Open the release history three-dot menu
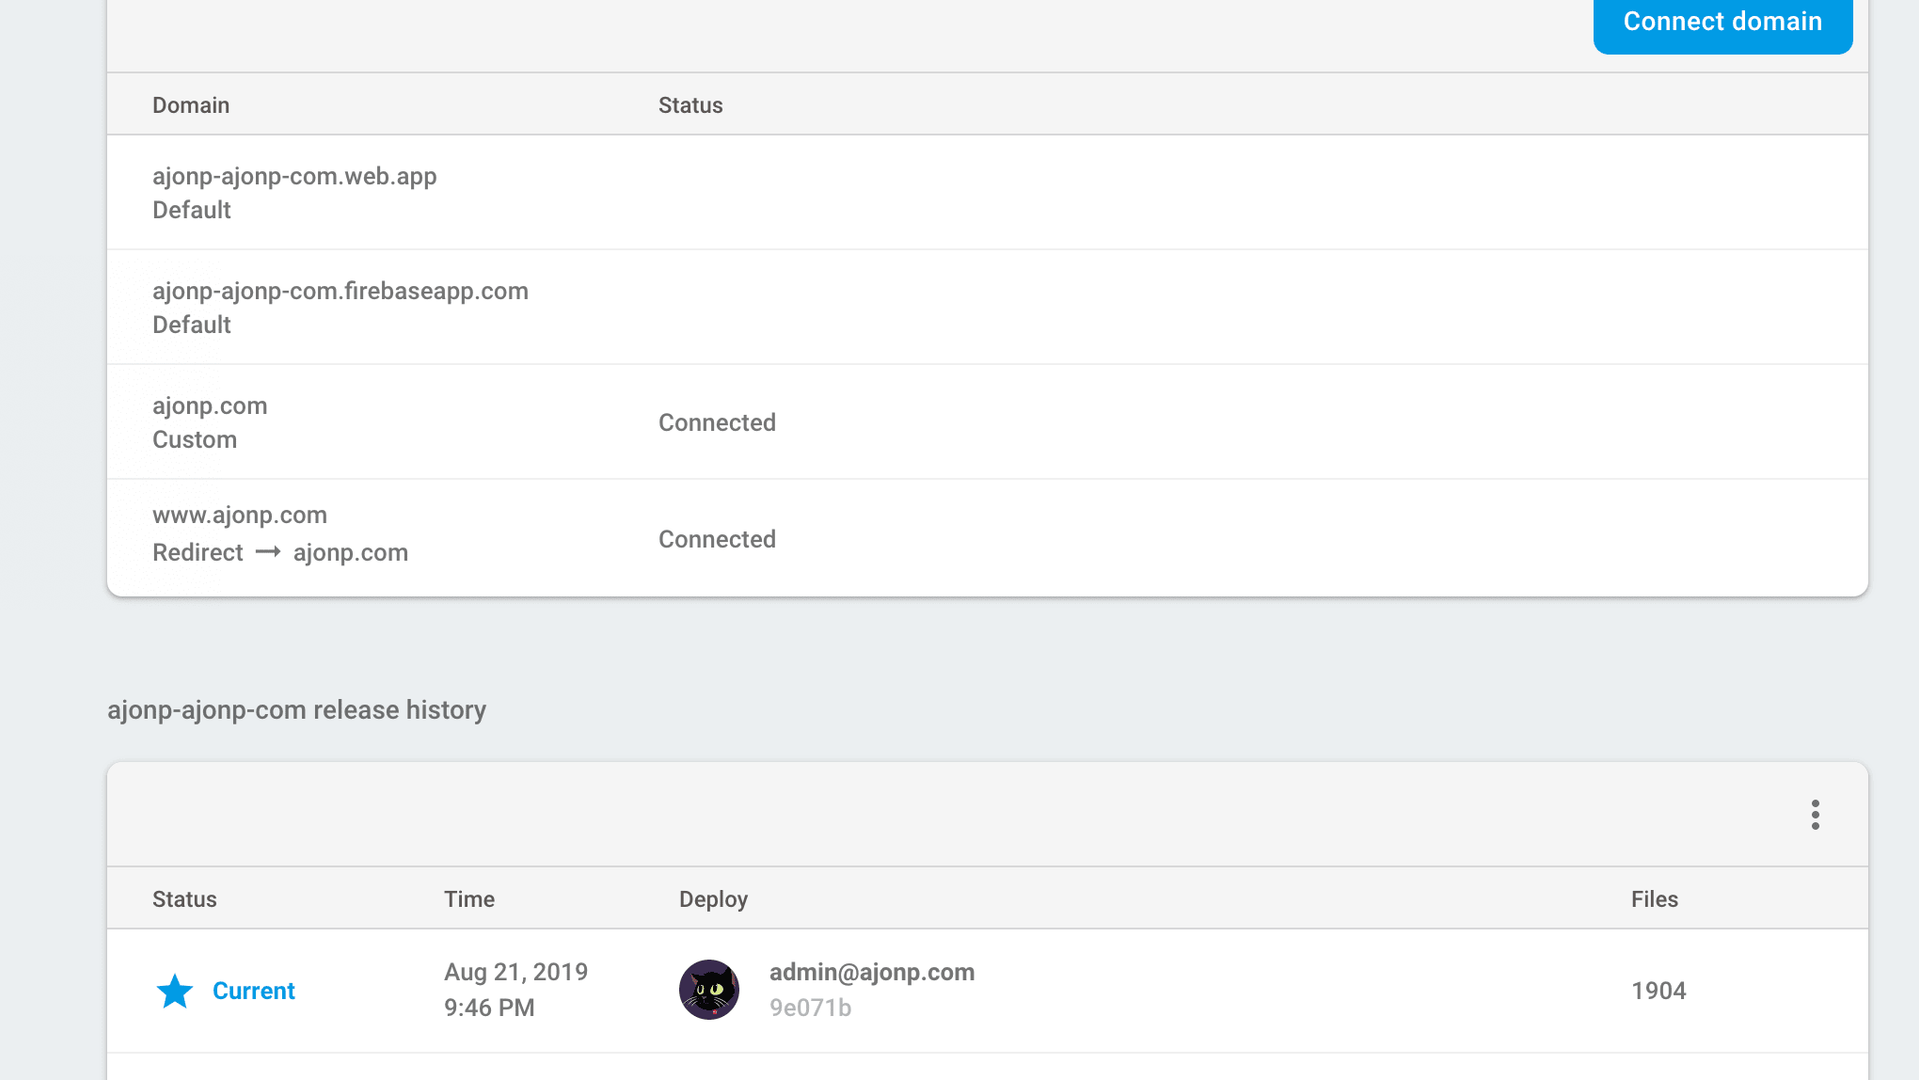Viewport: 1919px width, 1080px height. coord(1815,815)
